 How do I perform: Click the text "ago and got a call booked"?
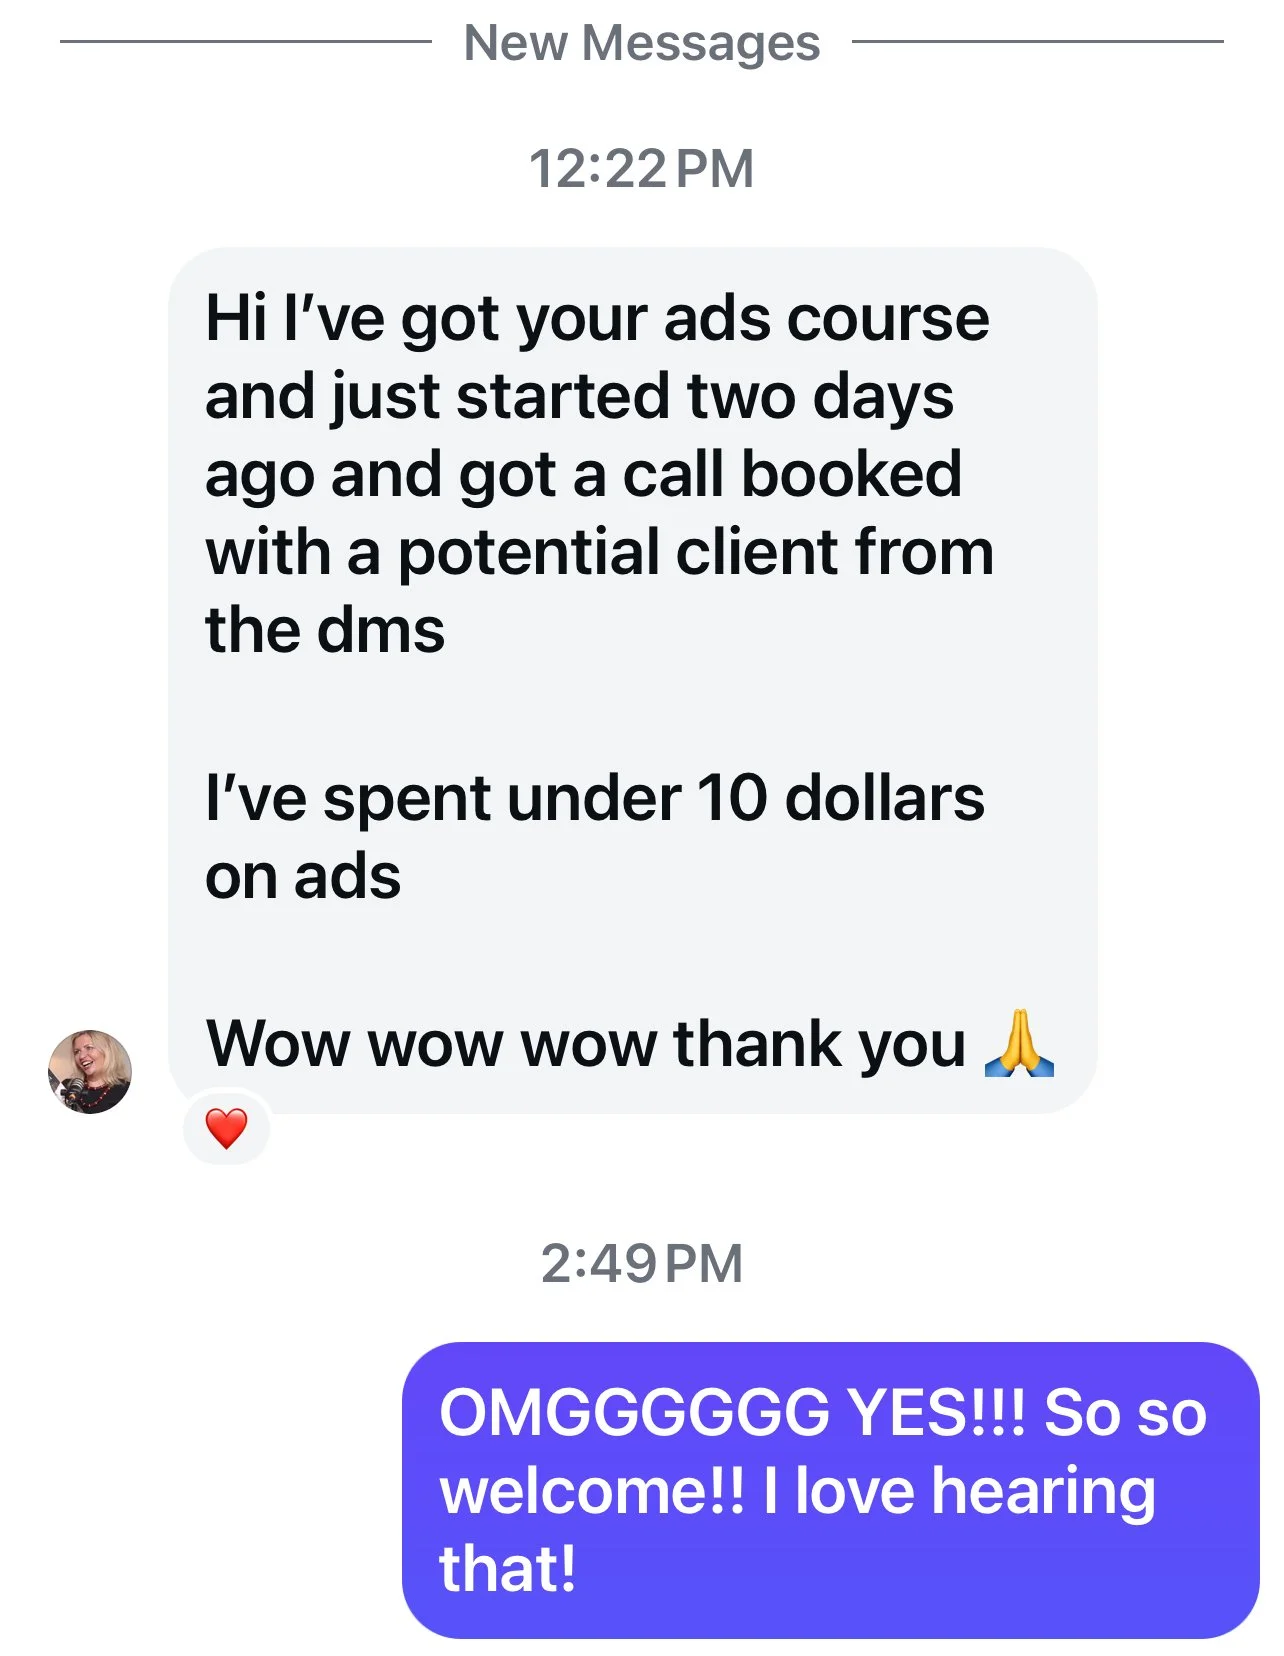pos(583,475)
